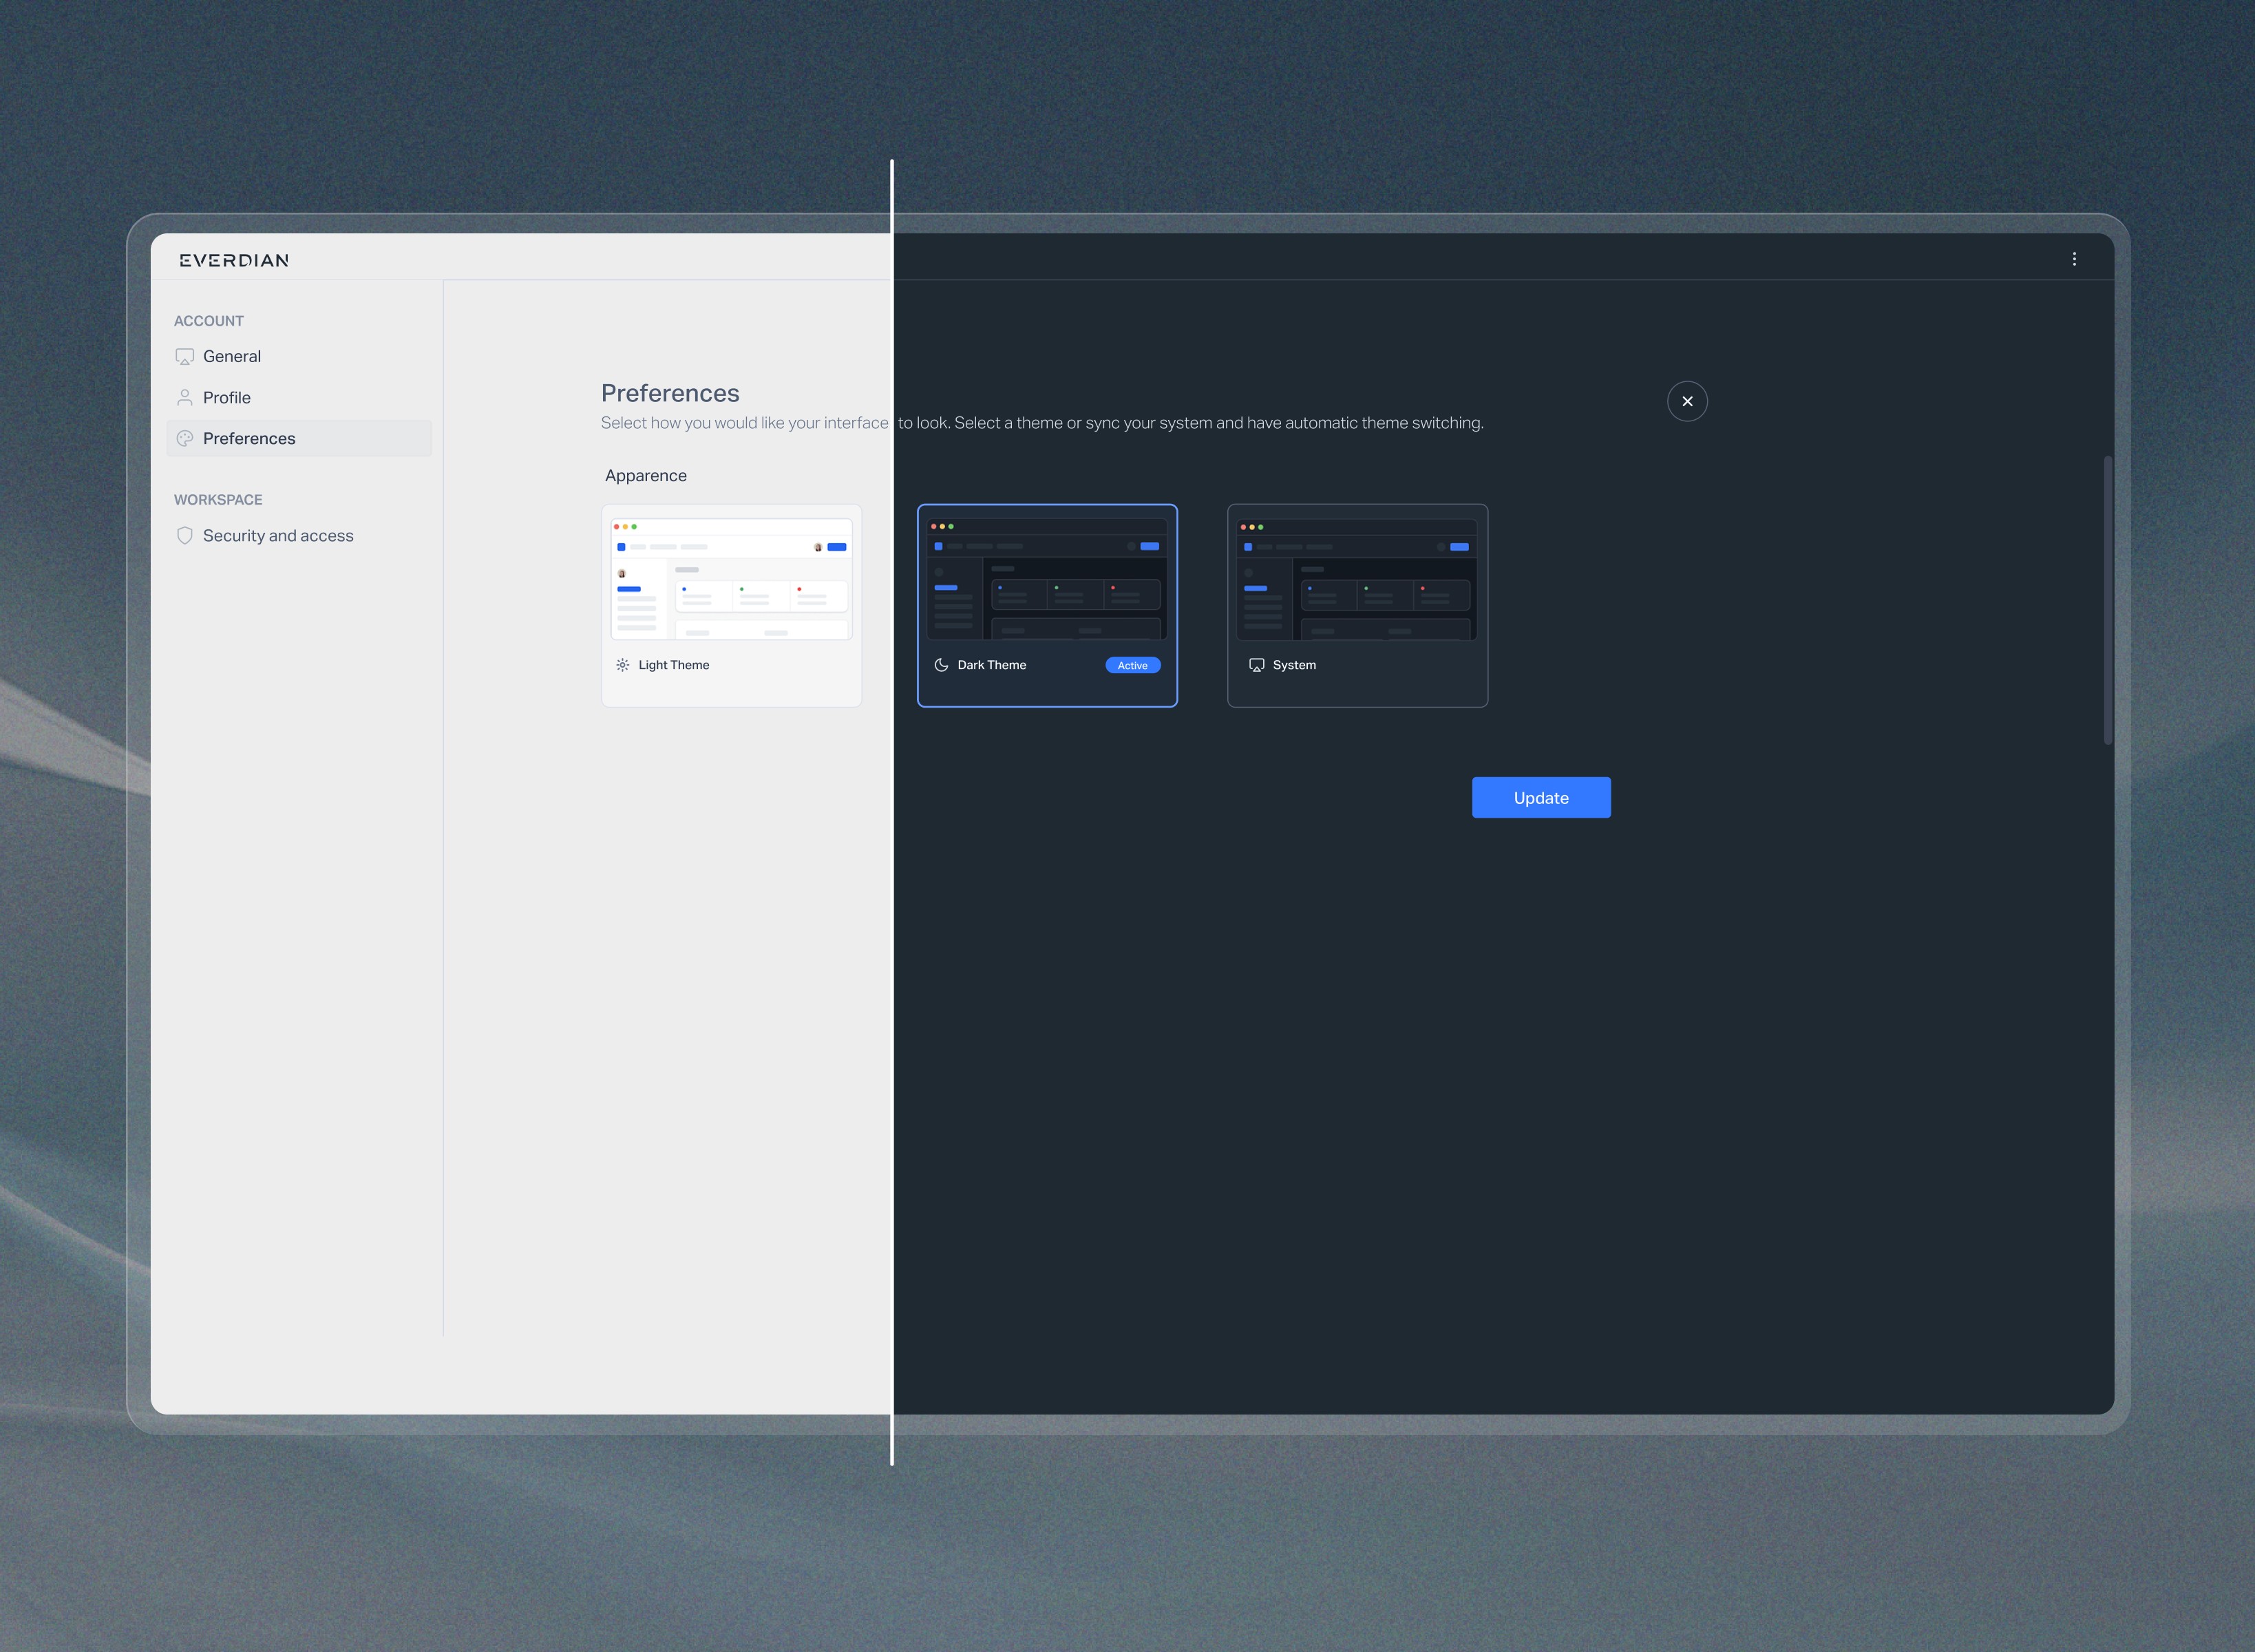Click the sun icon beside Light Theme

click(x=623, y=665)
